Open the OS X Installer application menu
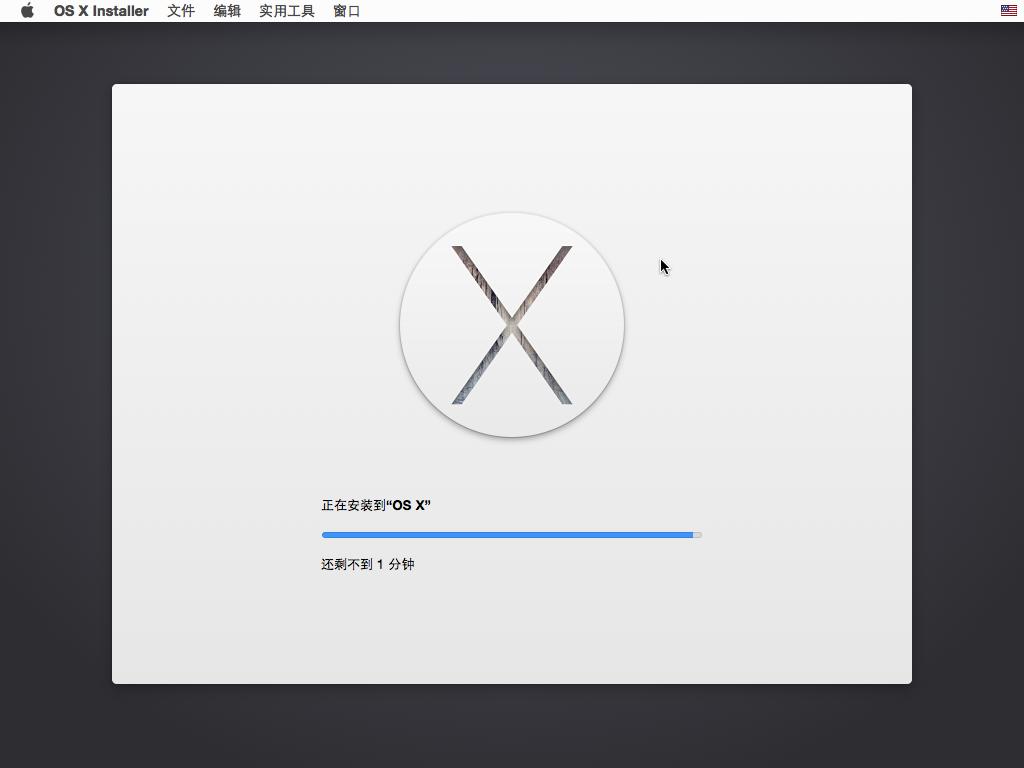Image resolution: width=1024 pixels, height=768 pixels. coord(101,11)
